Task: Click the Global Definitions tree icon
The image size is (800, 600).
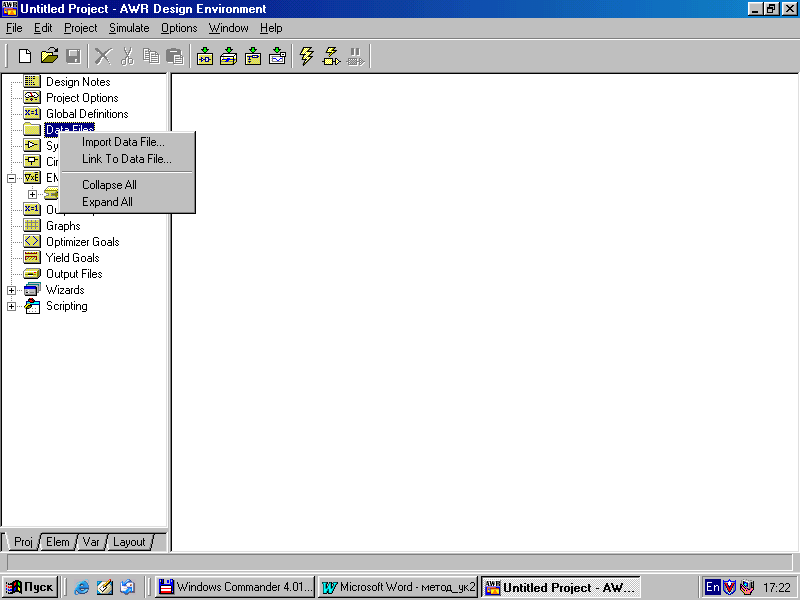Action: click(x=32, y=113)
